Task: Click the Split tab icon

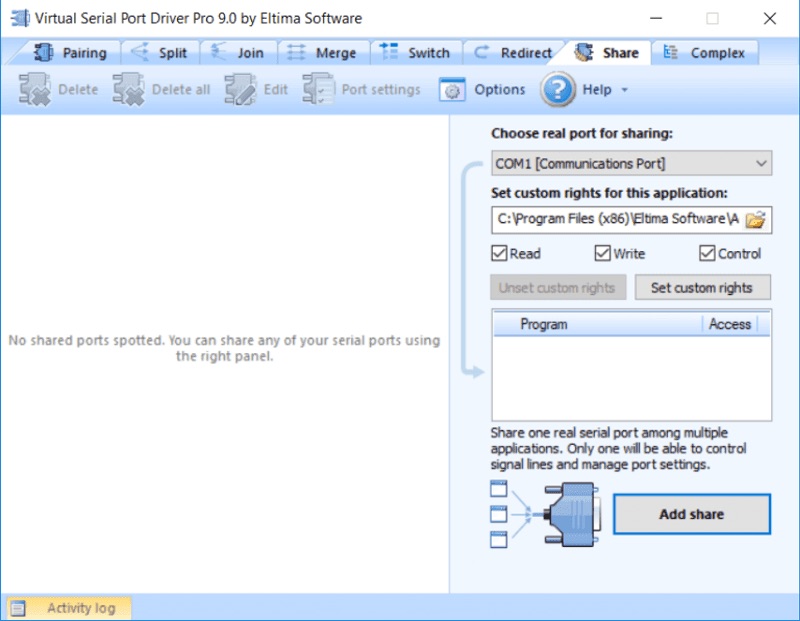Action: (x=140, y=52)
